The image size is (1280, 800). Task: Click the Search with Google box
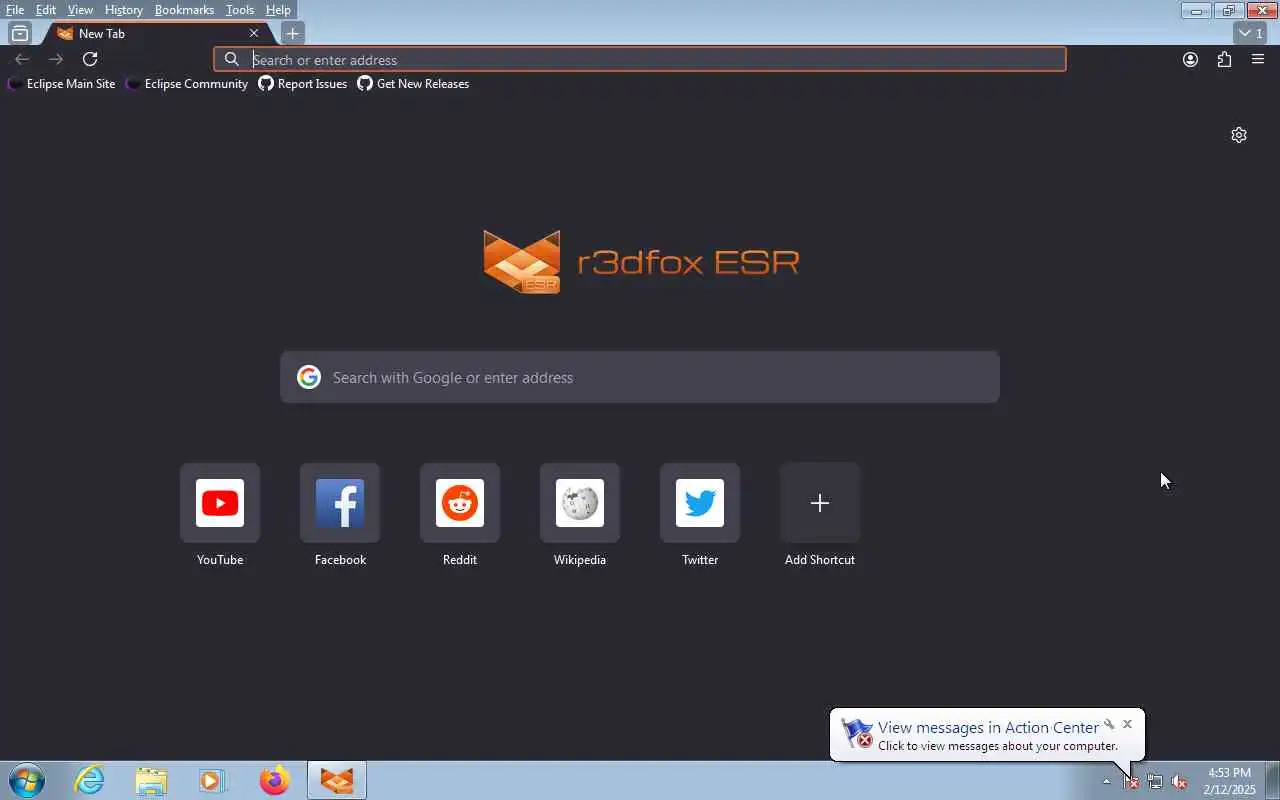pyautogui.click(x=640, y=377)
